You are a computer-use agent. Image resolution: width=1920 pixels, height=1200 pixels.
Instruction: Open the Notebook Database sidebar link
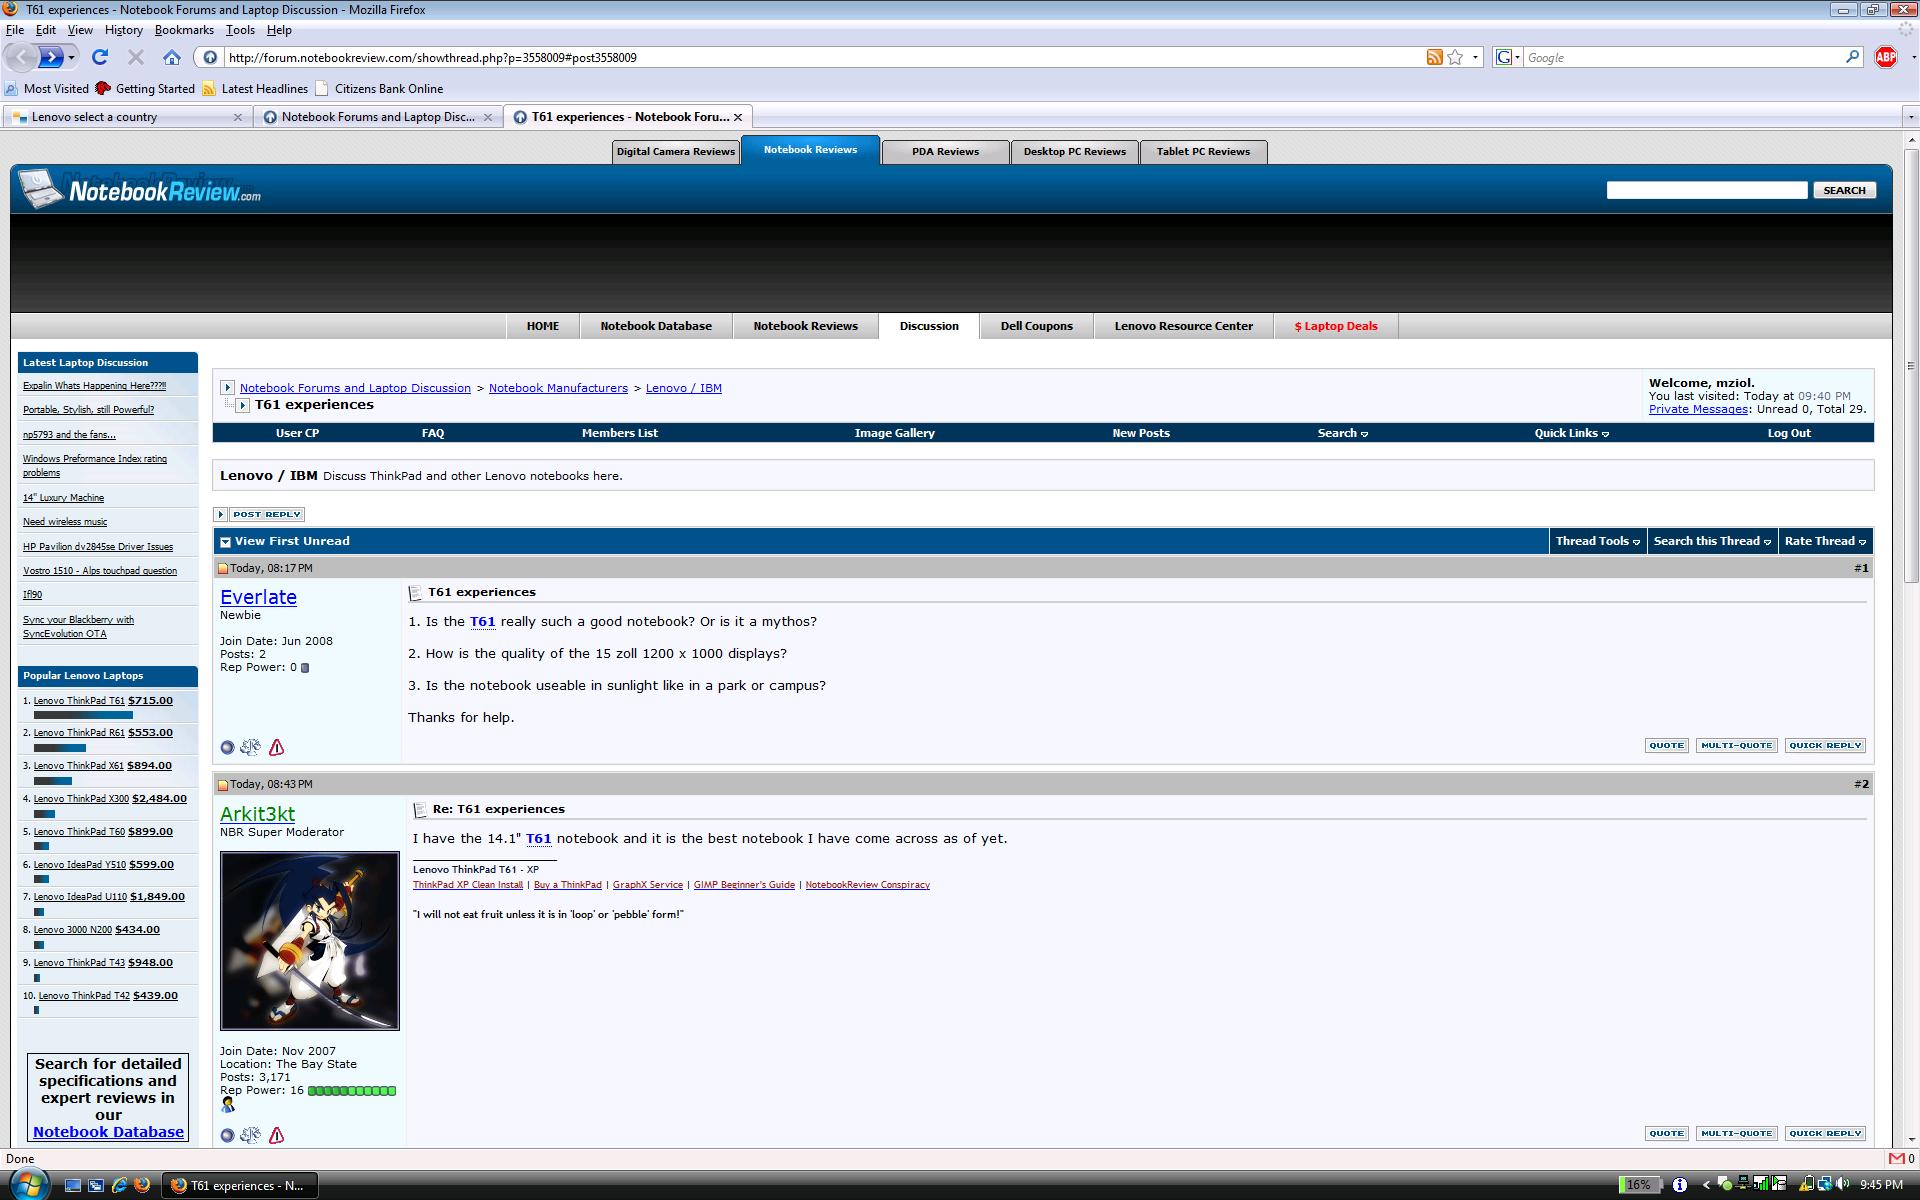click(x=108, y=1132)
